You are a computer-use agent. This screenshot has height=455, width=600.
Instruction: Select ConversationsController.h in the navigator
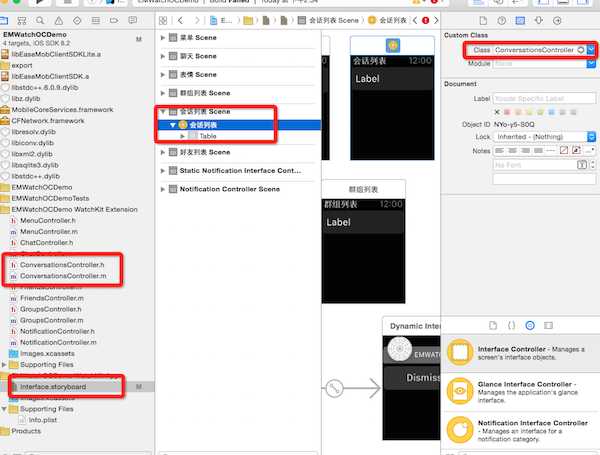coord(62,264)
